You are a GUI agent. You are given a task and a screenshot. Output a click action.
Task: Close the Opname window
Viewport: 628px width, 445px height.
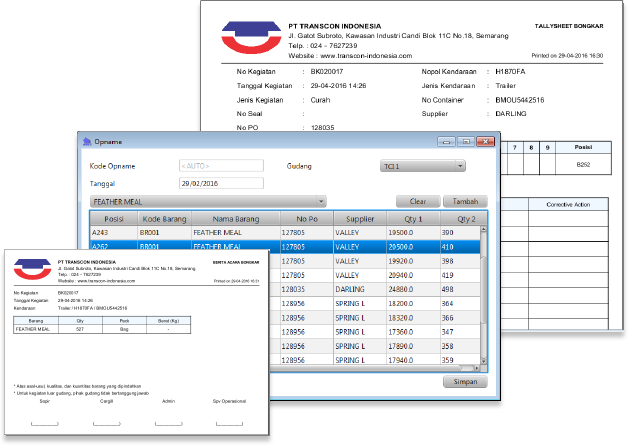click(x=485, y=141)
